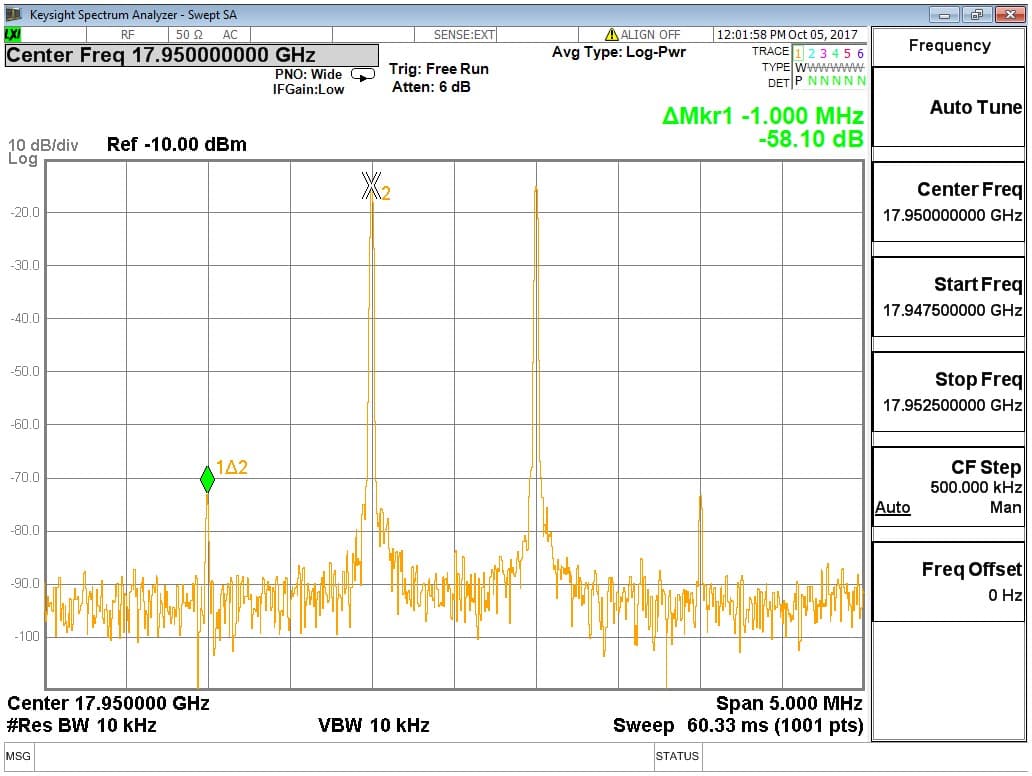
Task: Select trace 2 indicator
Action: 811,53
